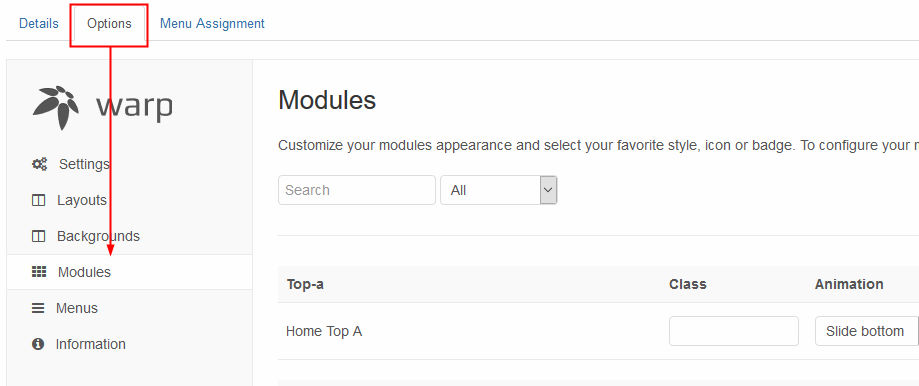Click the Information circle icon
Image resolution: width=919 pixels, height=386 pixels.
(38, 344)
